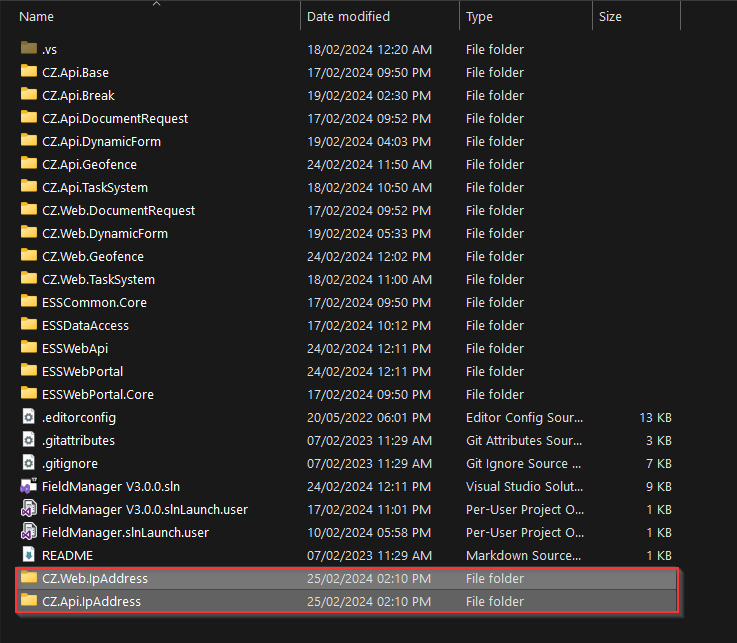Select the CZ.Api.IpAddress folder name
737x643 pixels.
(91, 603)
